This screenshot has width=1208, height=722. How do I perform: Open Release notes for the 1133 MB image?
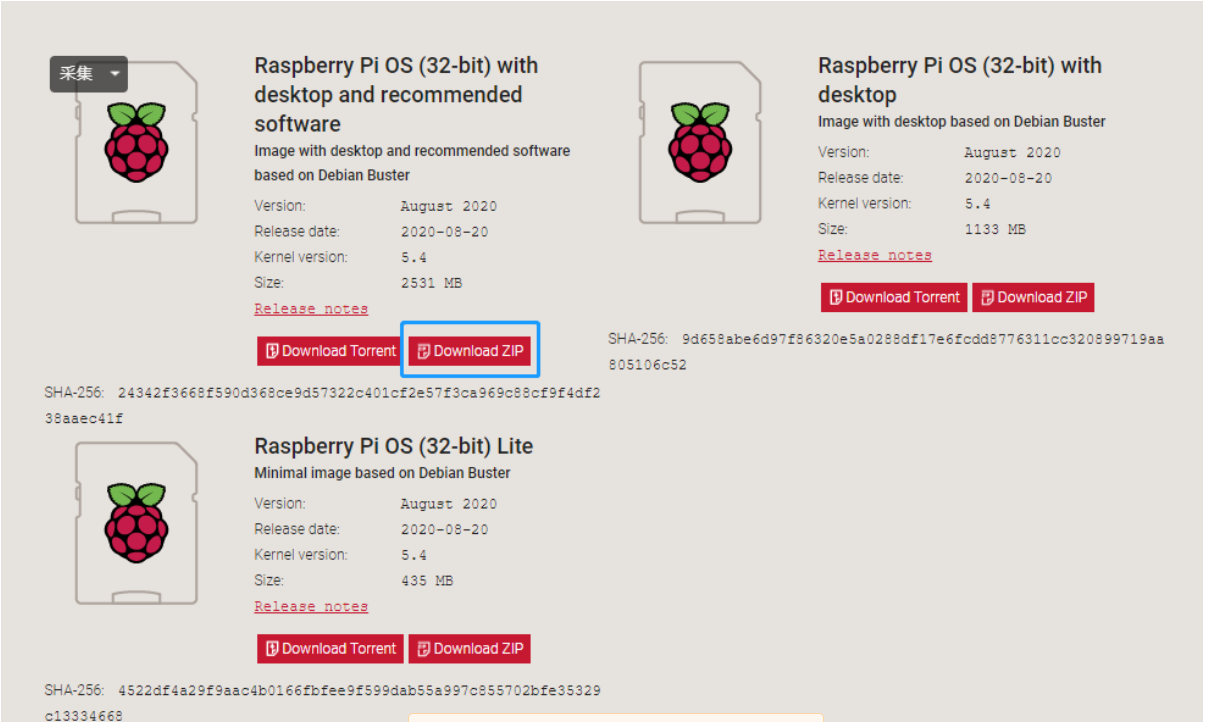point(875,255)
